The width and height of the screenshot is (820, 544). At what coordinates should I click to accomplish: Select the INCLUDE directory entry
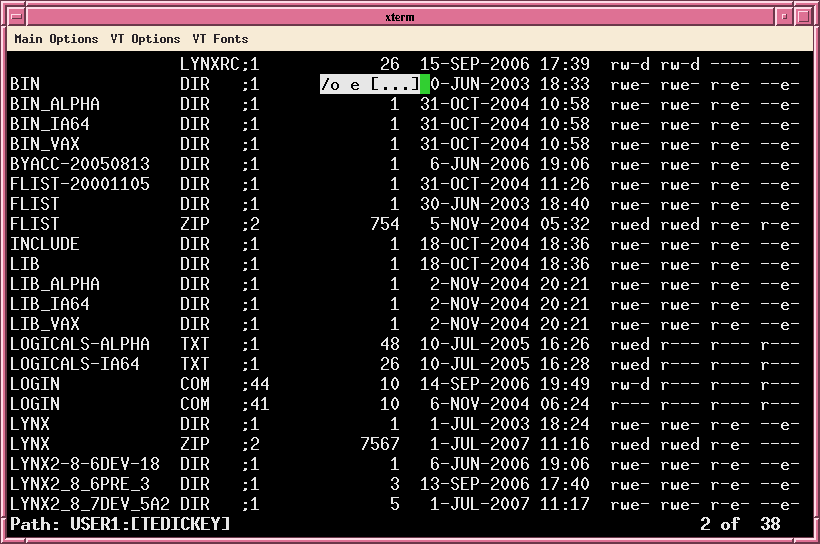[x=45, y=244]
